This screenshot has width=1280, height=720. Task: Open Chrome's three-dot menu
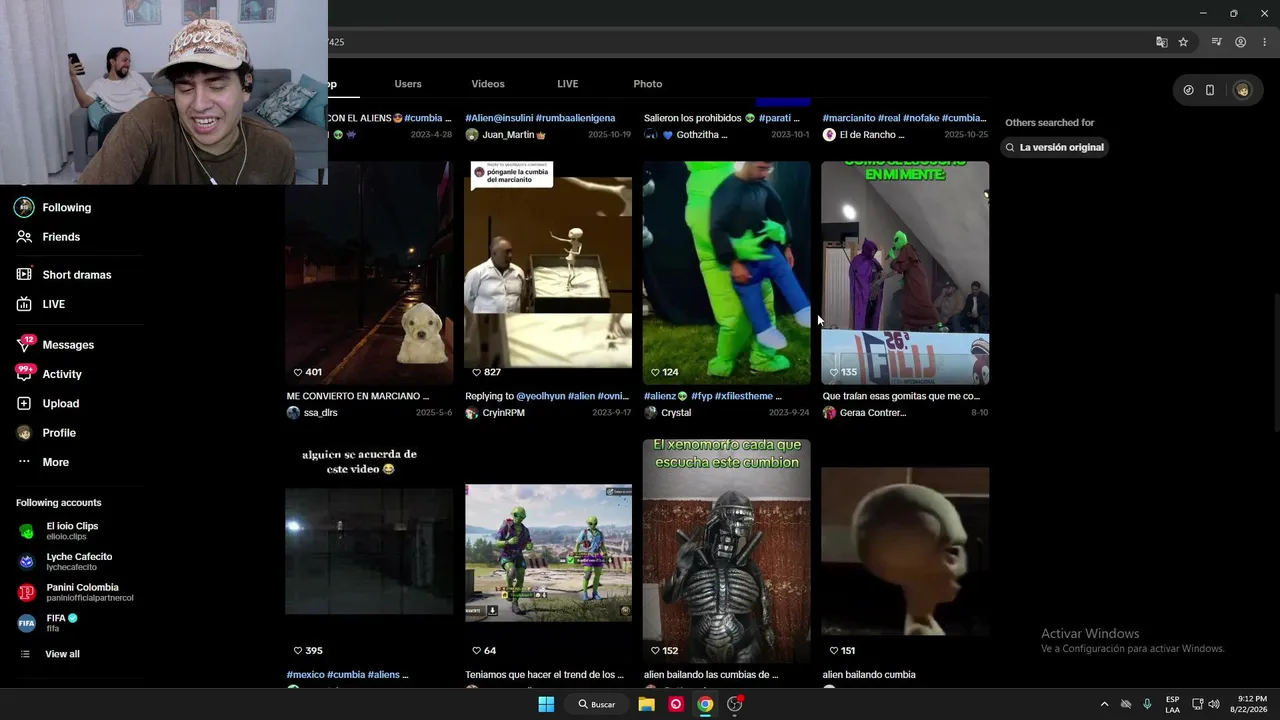pyautogui.click(x=1265, y=42)
